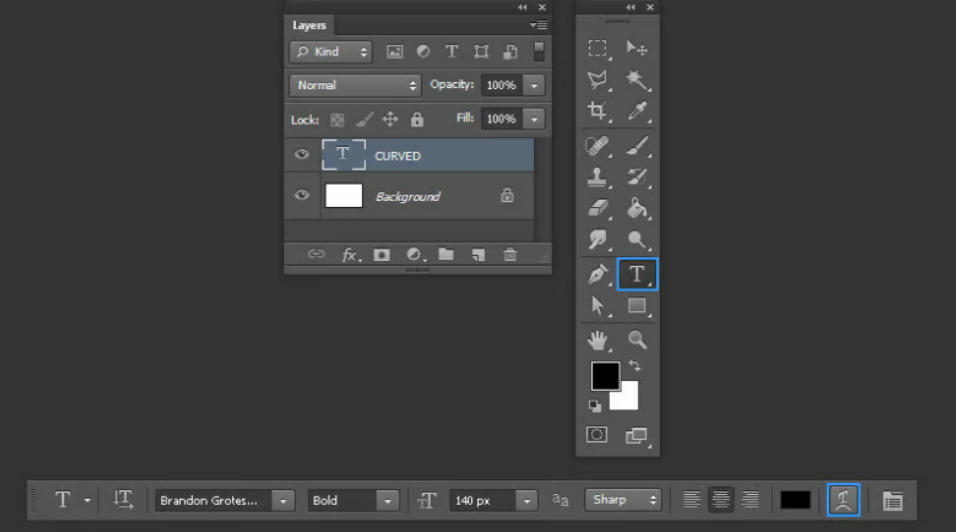The width and height of the screenshot is (956, 532).
Task: Select the Rectangular Marquee tool
Action: pyautogui.click(x=598, y=48)
